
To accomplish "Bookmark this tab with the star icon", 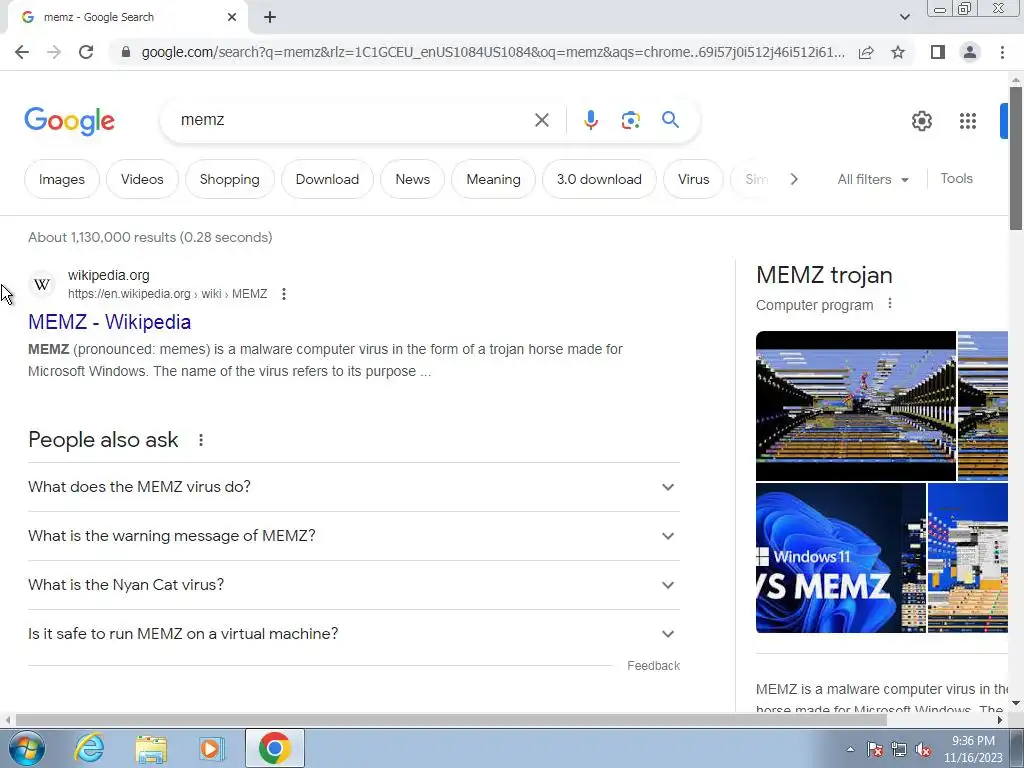I will (x=898, y=52).
